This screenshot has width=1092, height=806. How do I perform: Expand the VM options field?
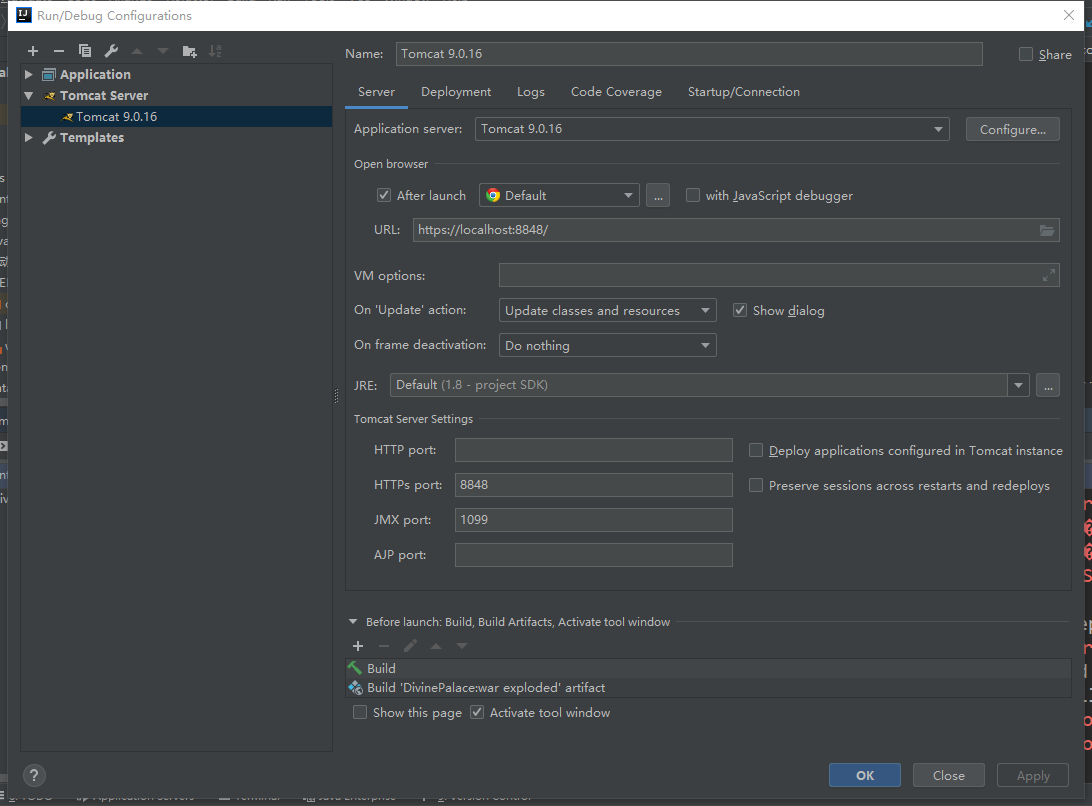(1049, 276)
